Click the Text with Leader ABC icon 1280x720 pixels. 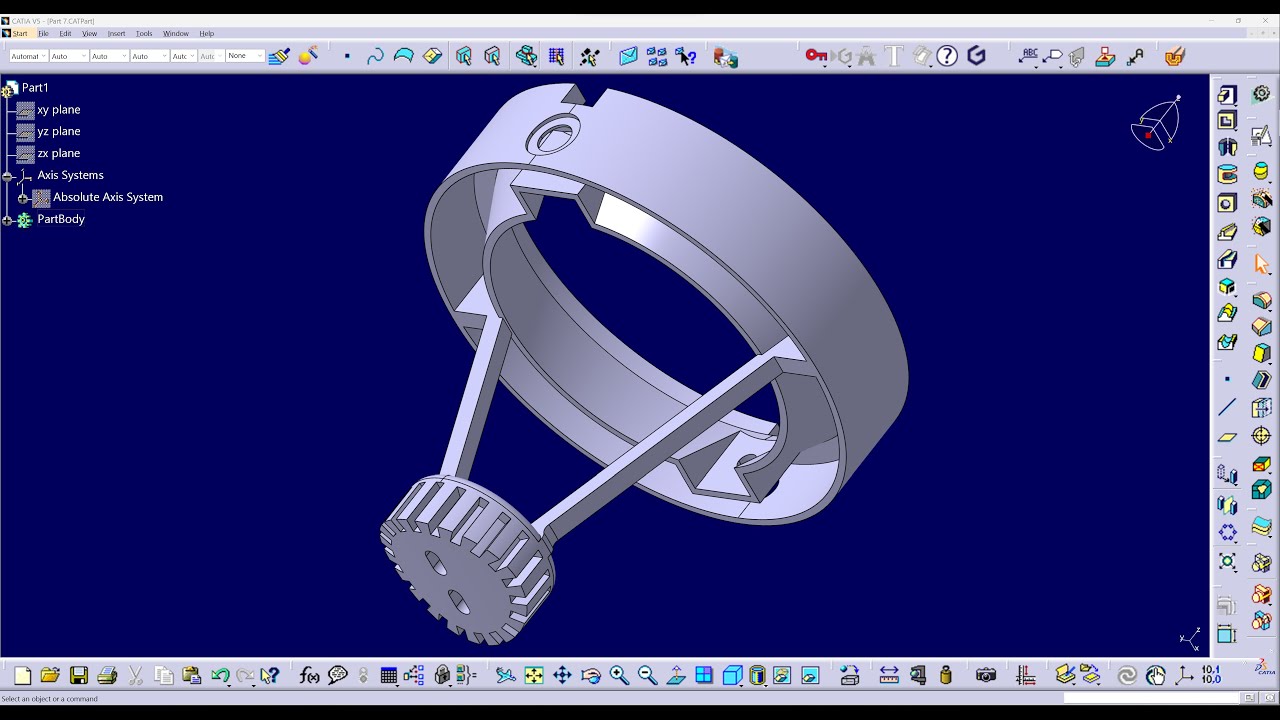point(1028,56)
